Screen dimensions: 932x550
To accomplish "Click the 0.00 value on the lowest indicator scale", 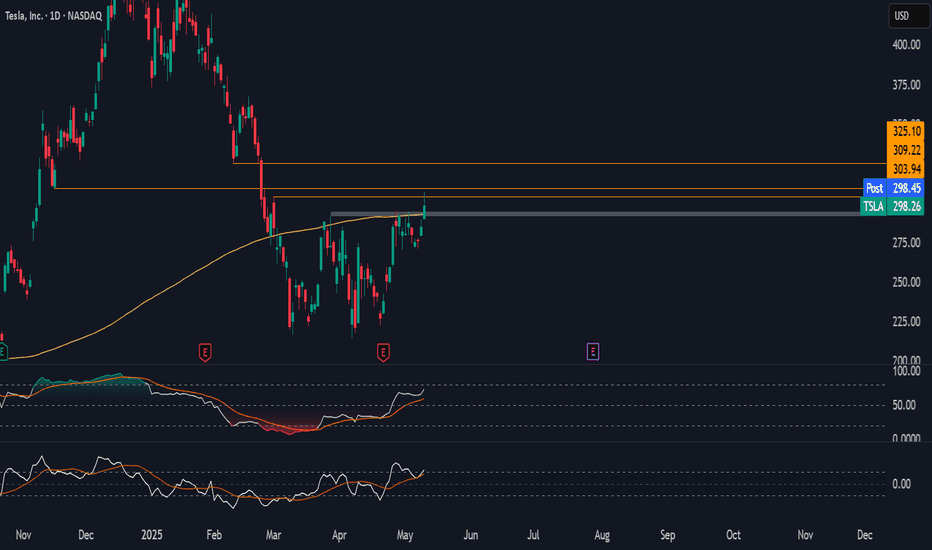I will (902, 484).
